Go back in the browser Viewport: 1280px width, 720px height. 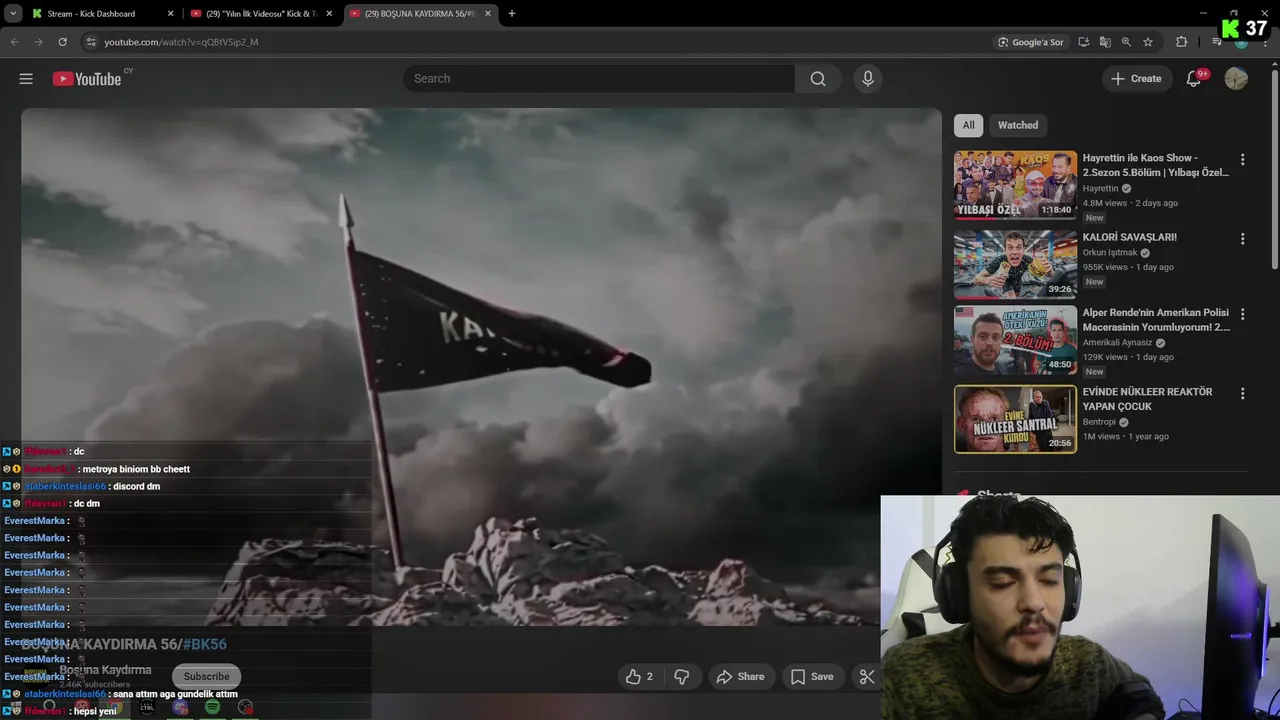pos(14,42)
